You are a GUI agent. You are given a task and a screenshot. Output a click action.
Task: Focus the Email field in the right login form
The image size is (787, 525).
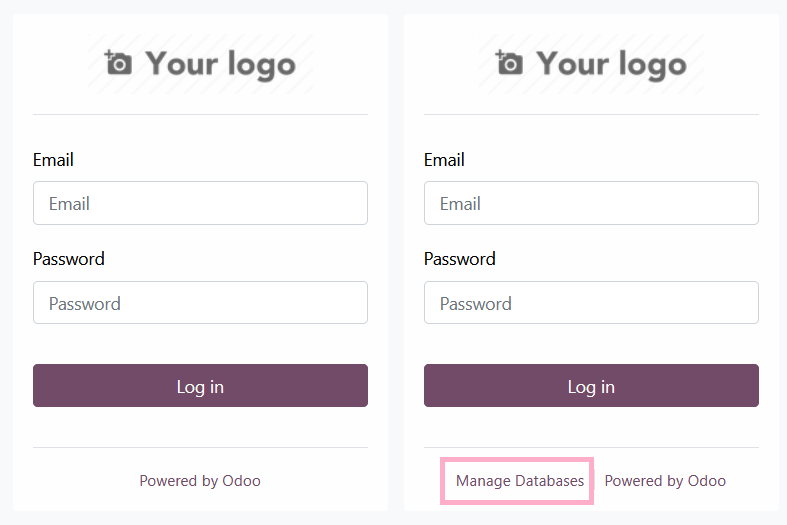tap(591, 203)
